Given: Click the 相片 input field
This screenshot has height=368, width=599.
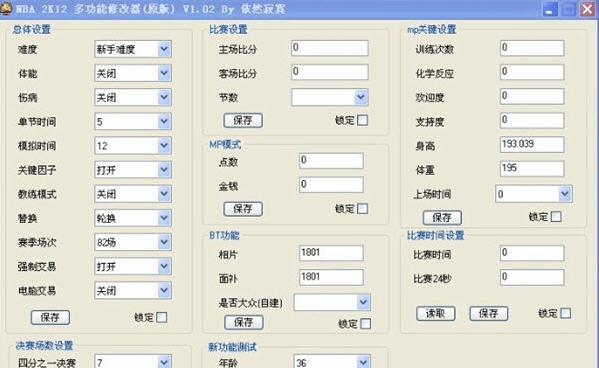Looking at the screenshot, I should click(x=331, y=253).
